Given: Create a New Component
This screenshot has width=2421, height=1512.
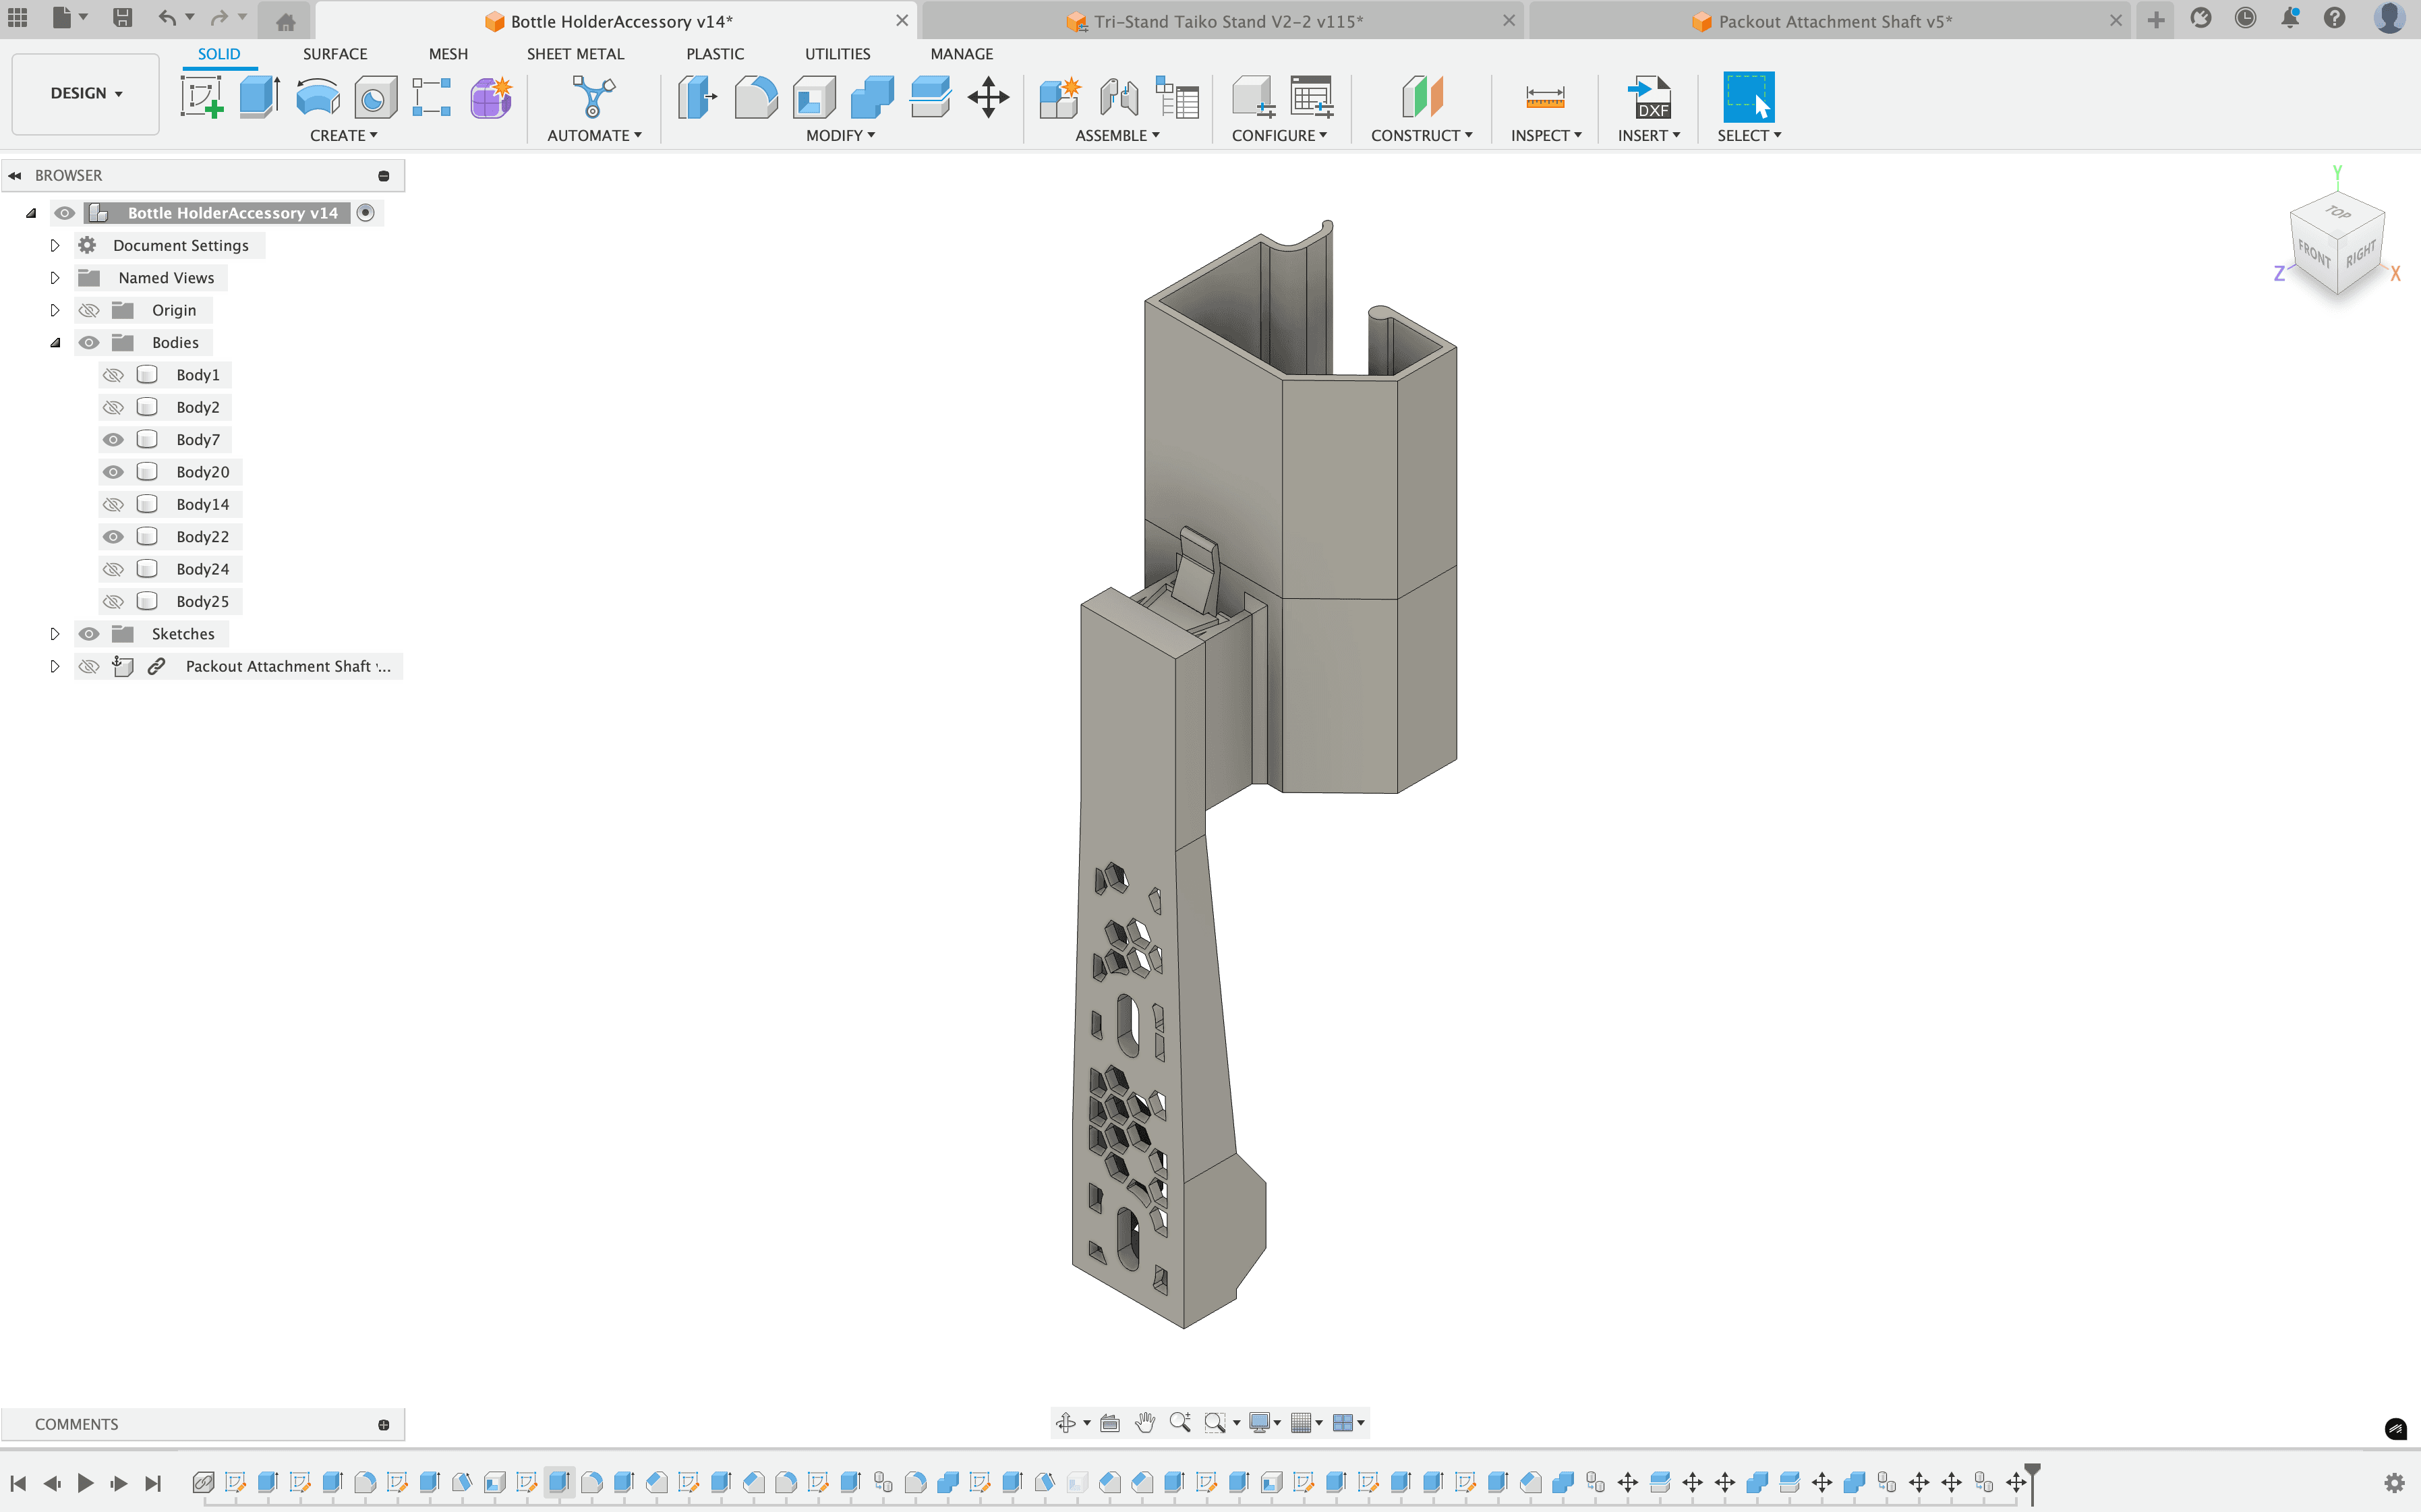Looking at the screenshot, I should point(1060,97).
